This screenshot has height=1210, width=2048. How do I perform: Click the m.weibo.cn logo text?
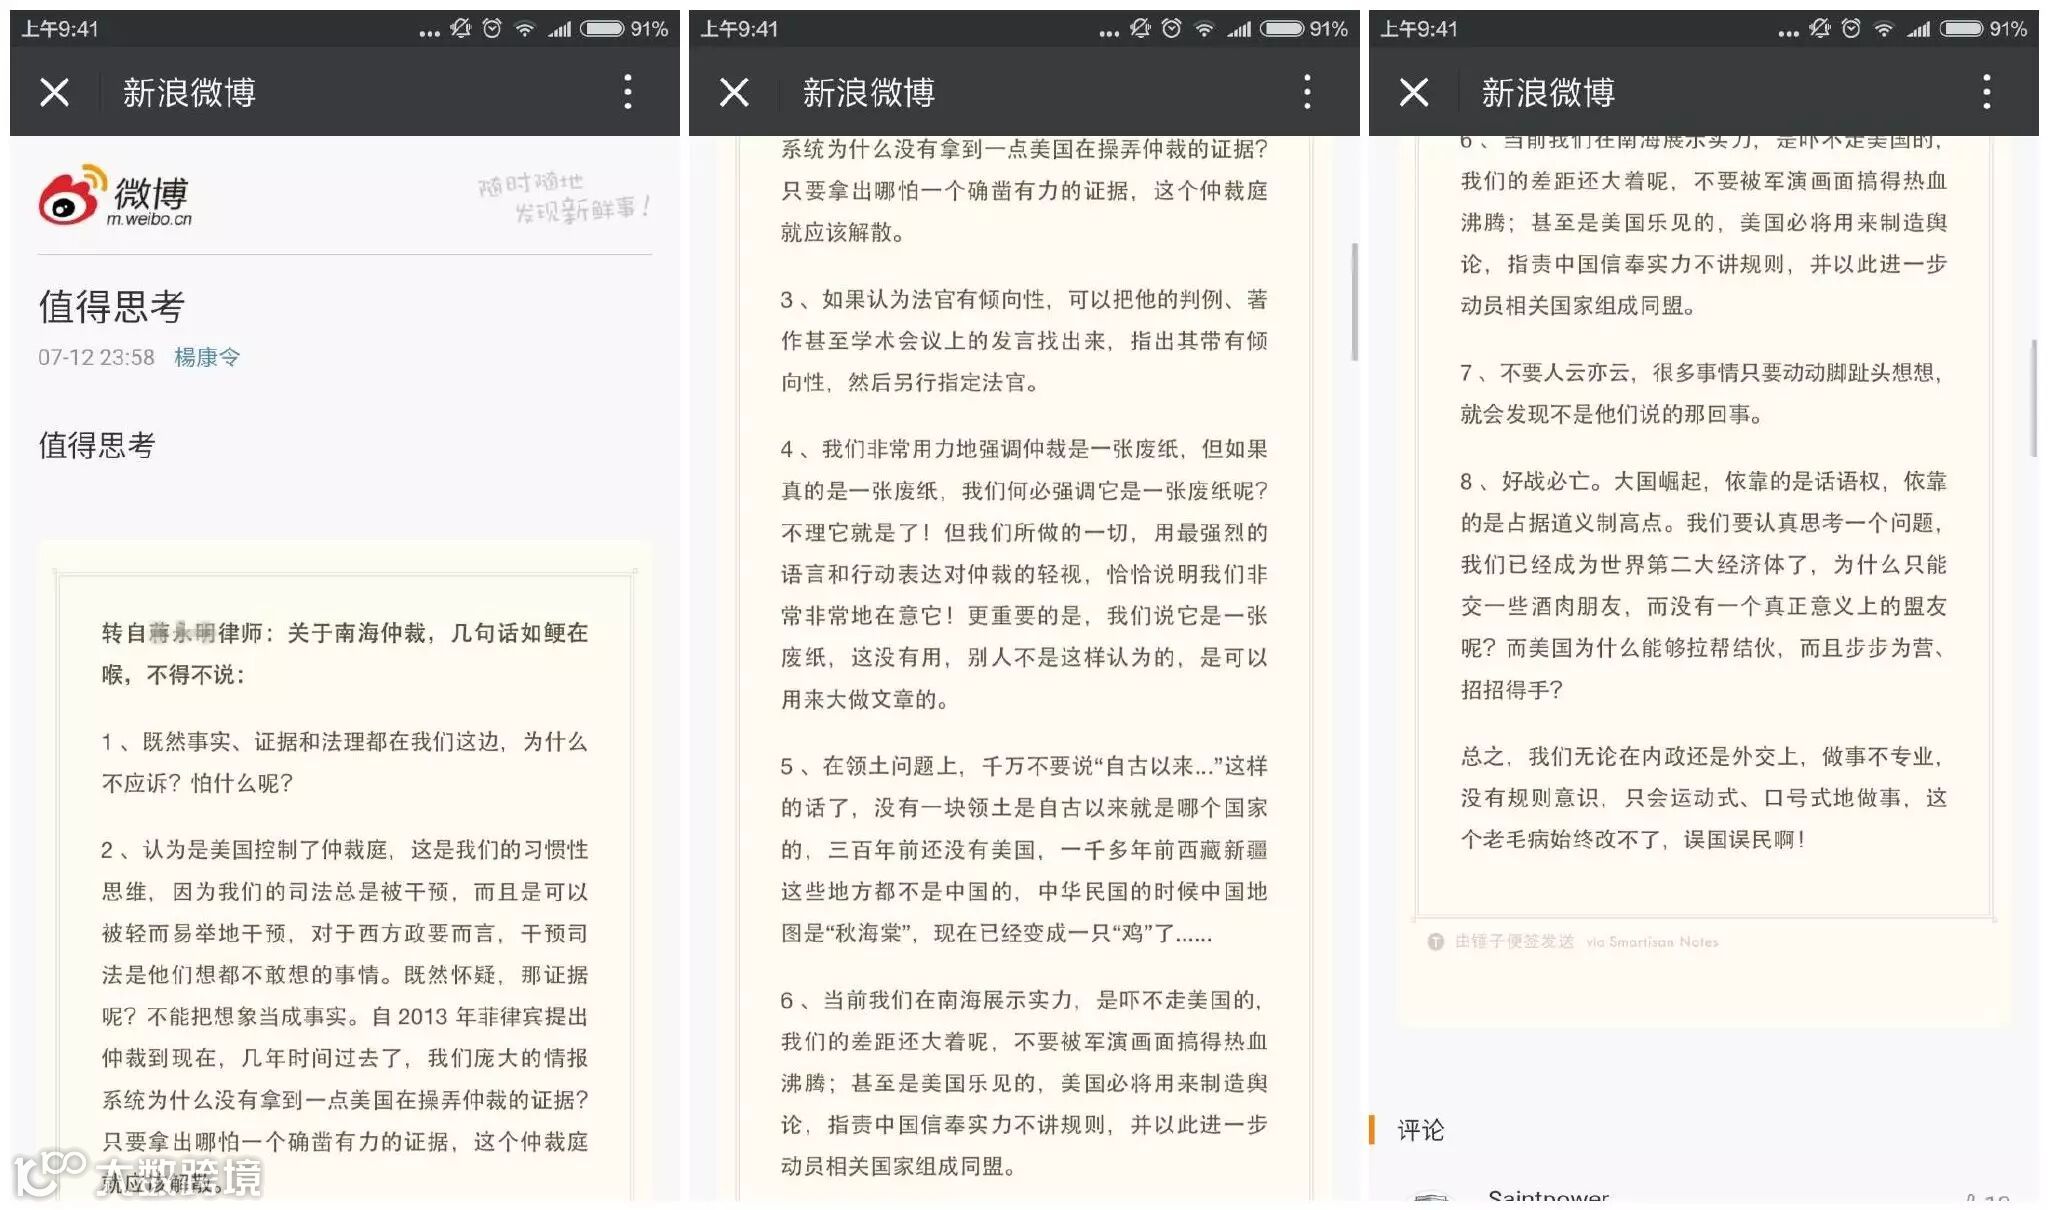pyautogui.click(x=149, y=219)
